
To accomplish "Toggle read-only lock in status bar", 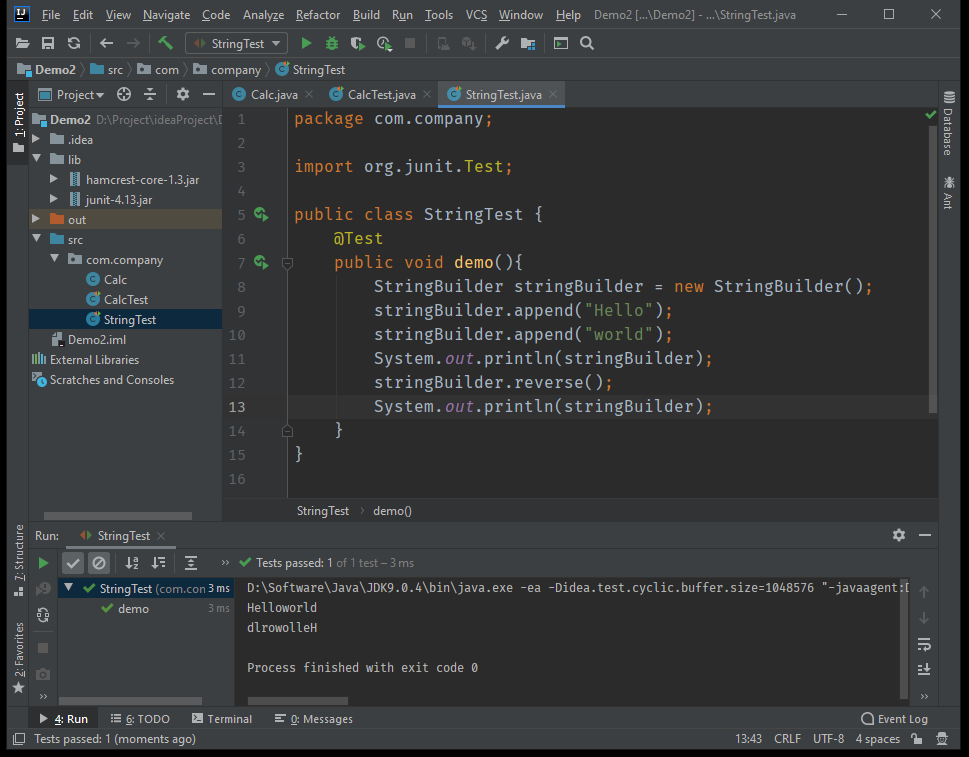I will point(917,738).
